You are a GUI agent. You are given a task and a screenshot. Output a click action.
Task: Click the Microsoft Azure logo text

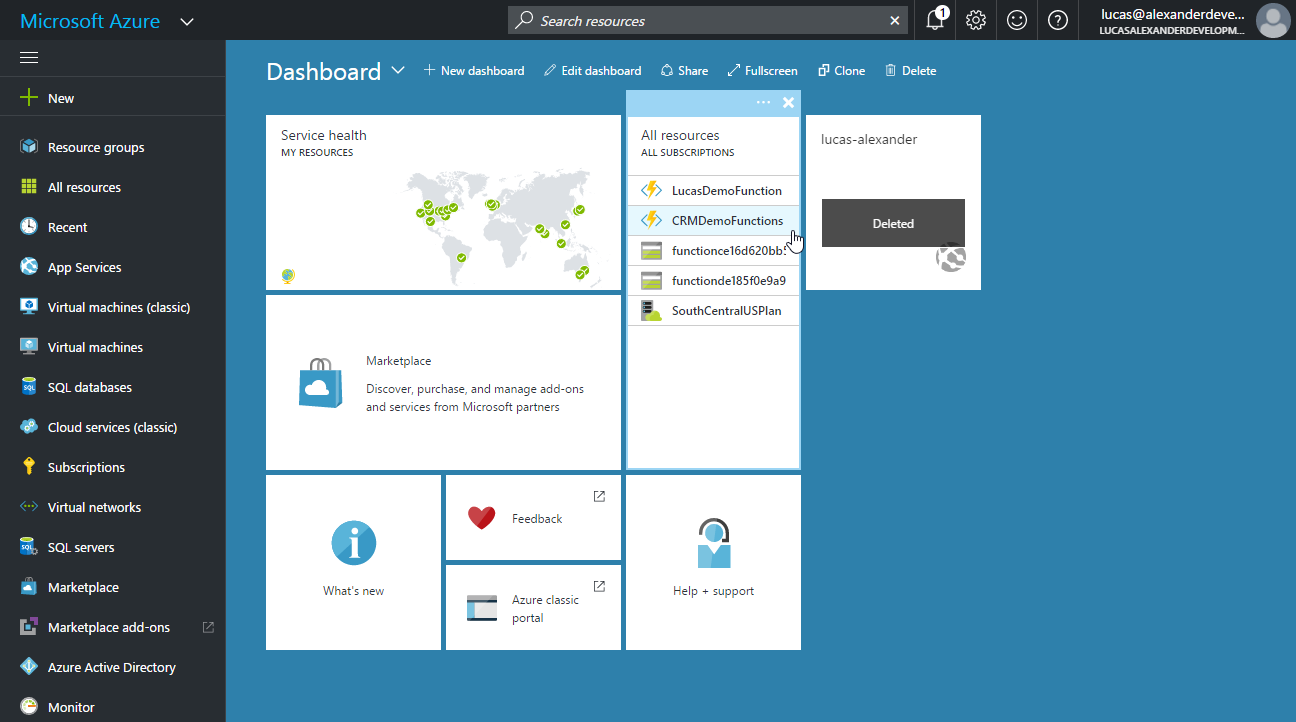click(x=90, y=21)
